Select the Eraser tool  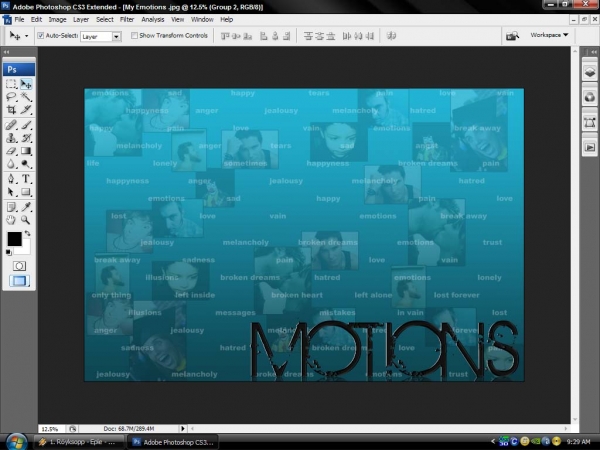click(11, 151)
